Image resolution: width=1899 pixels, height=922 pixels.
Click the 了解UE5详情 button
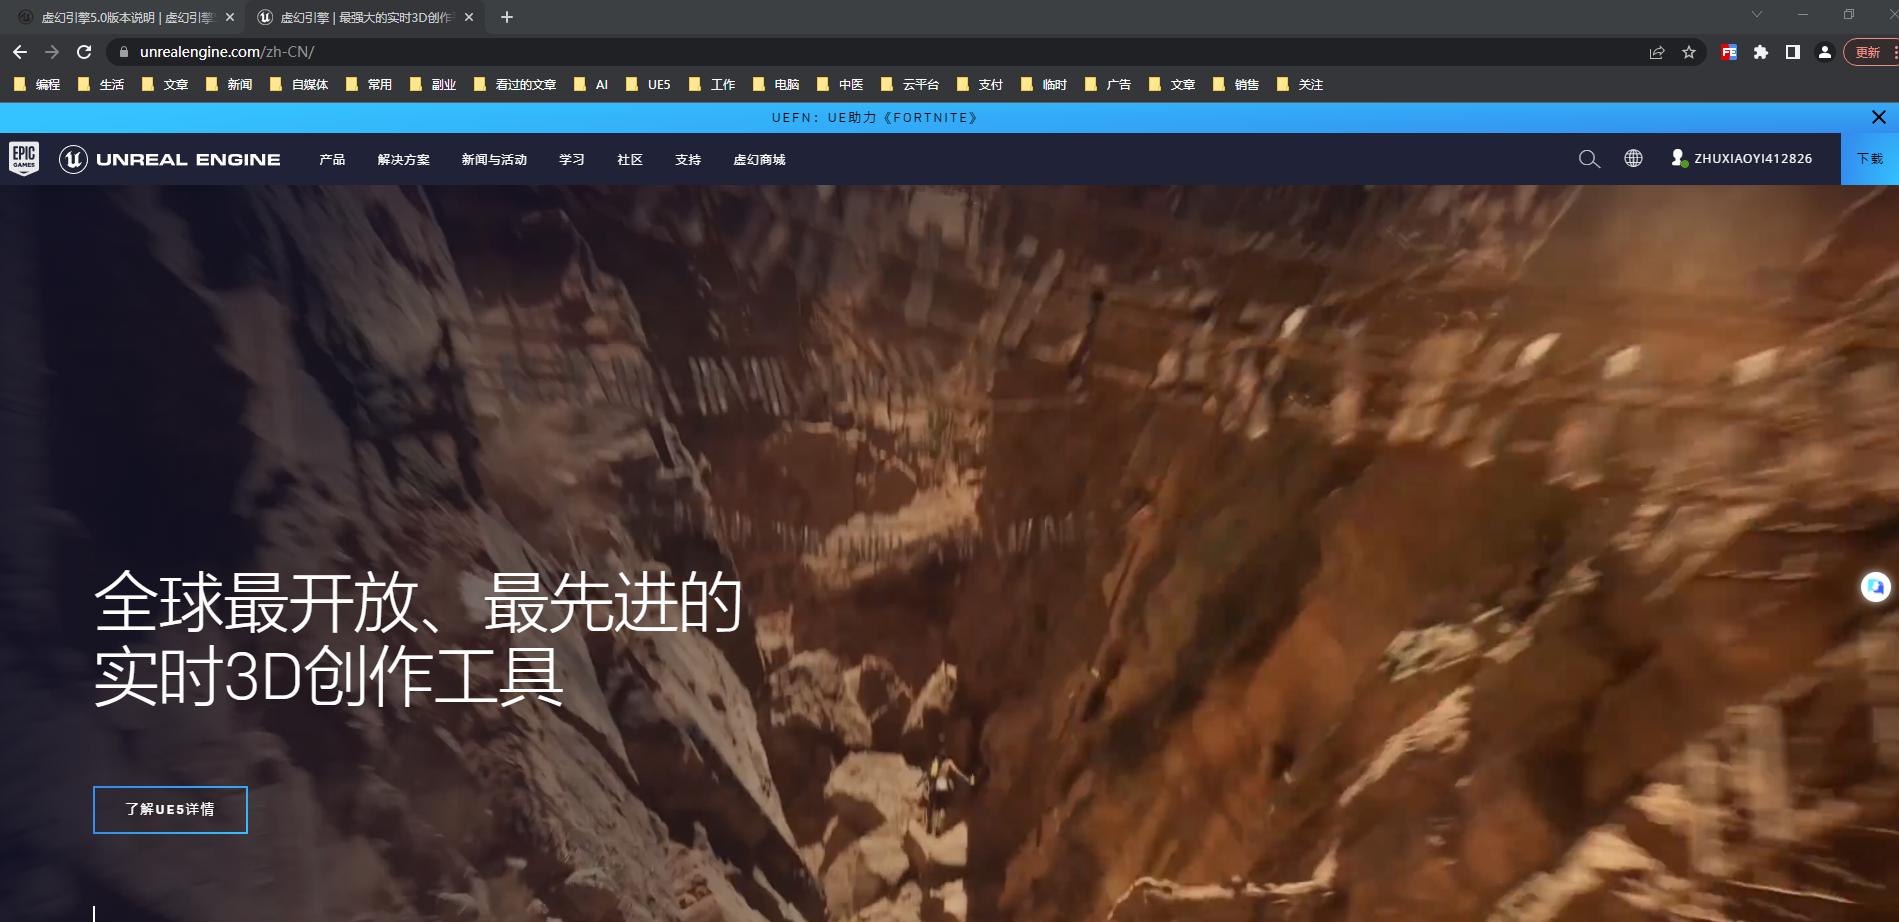point(169,810)
